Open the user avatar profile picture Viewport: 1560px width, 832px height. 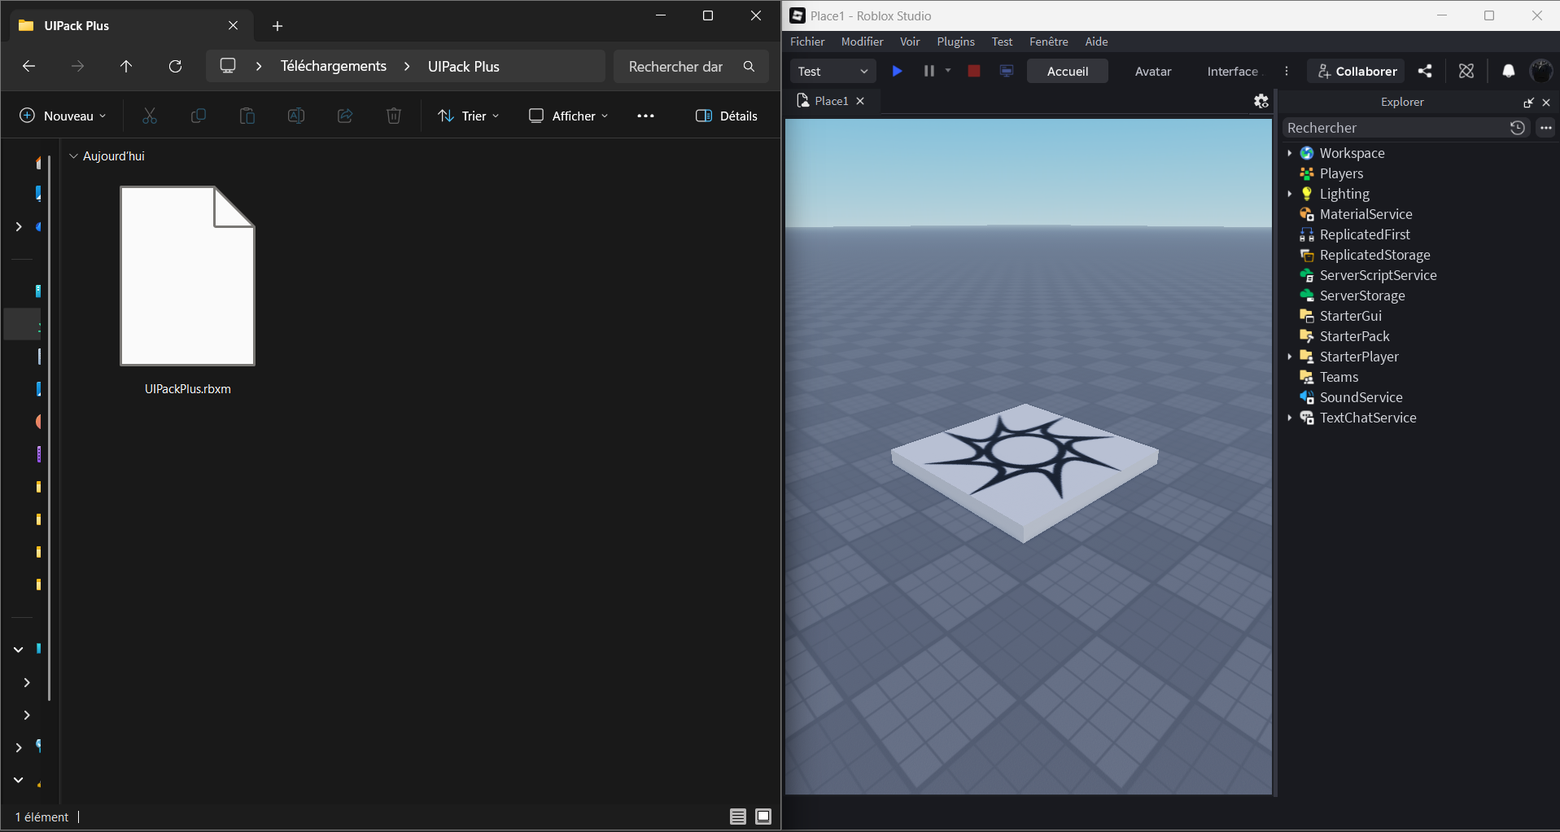(x=1541, y=71)
